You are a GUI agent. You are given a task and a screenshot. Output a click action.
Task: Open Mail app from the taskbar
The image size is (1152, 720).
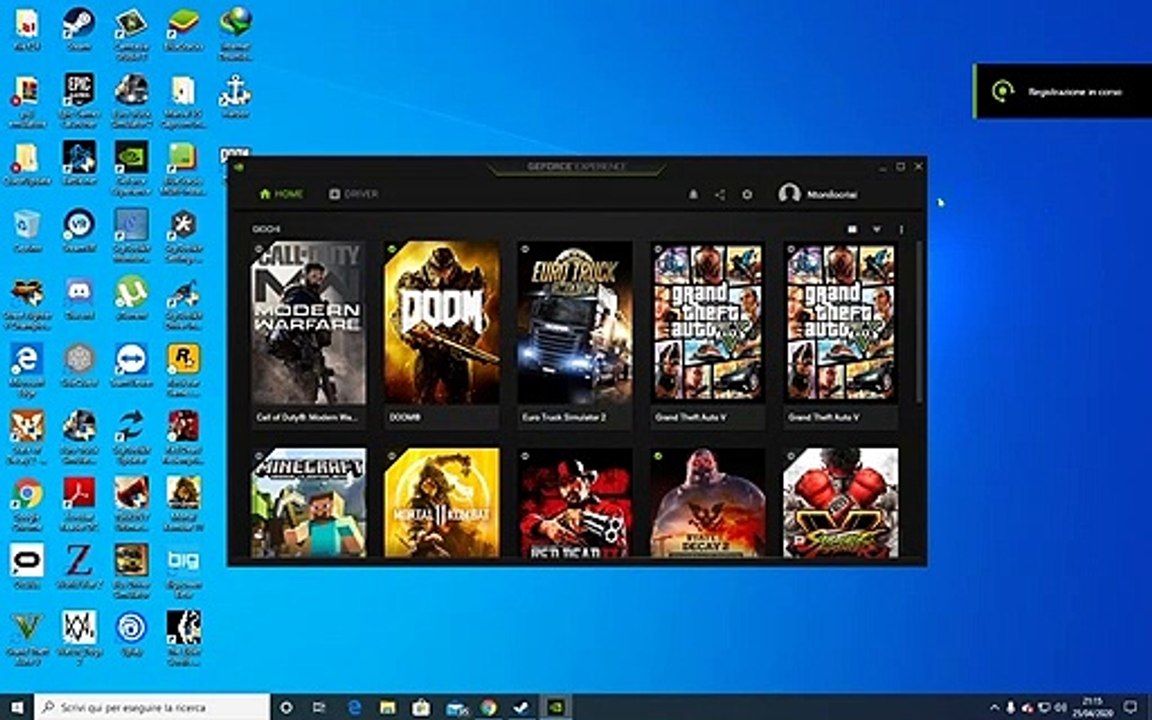456,708
